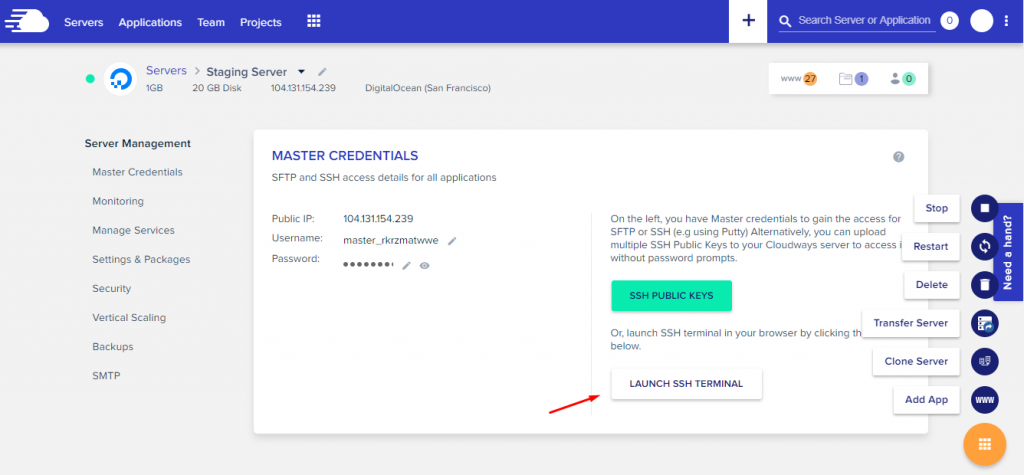Select SMTP in sidebar
Viewport: 1024px width, 475px height.
pos(106,376)
